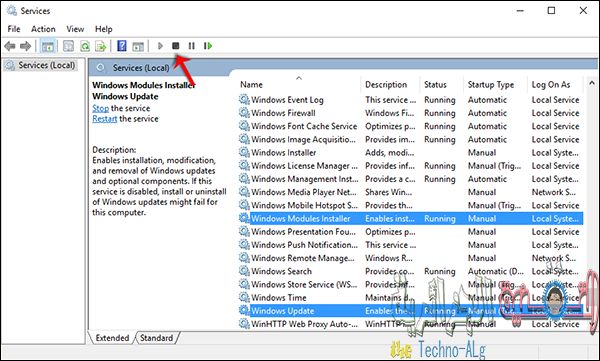The width and height of the screenshot is (600, 361).
Task: Open the Help menu
Action: pos(103,29)
